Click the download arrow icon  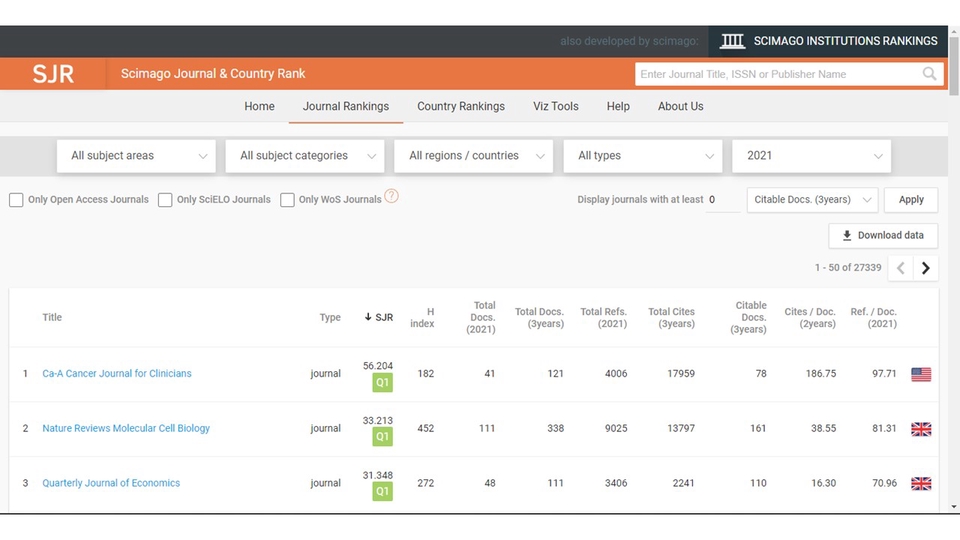[x=847, y=235]
